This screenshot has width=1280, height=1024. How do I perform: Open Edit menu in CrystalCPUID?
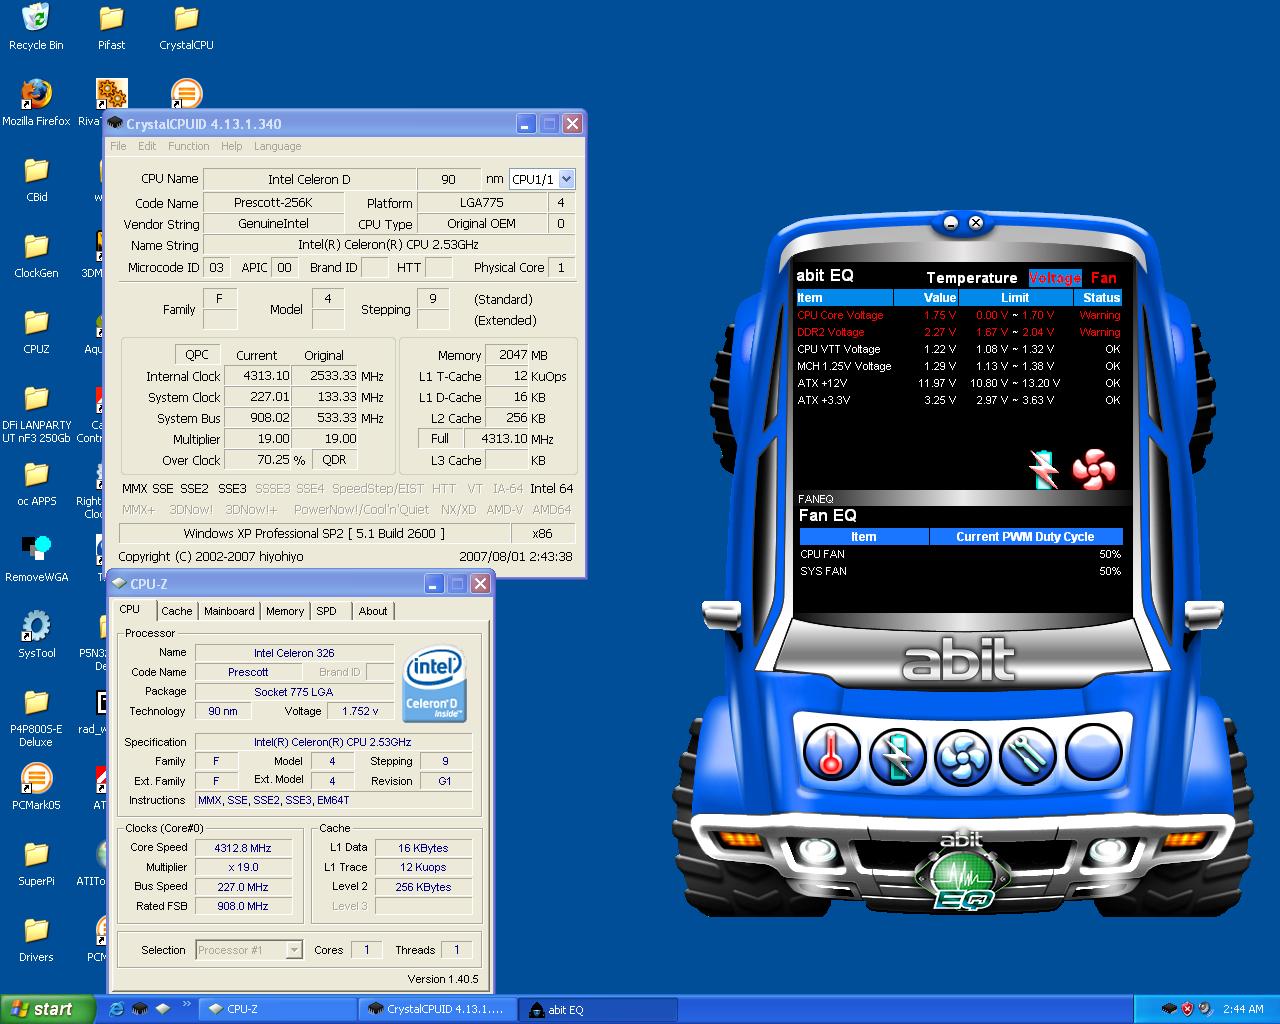pyautogui.click(x=147, y=146)
